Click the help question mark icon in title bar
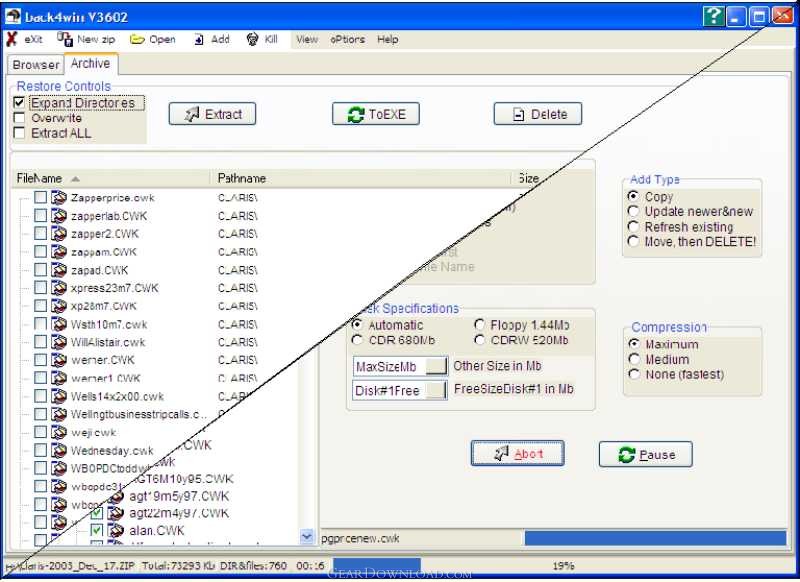This screenshot has width=800, height=582. point(712,16)
